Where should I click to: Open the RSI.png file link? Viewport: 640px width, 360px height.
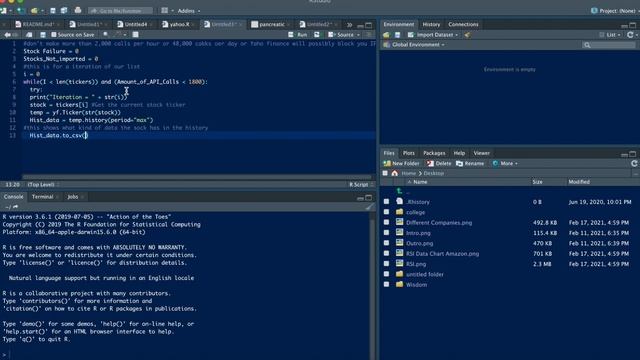coord(416,264)
